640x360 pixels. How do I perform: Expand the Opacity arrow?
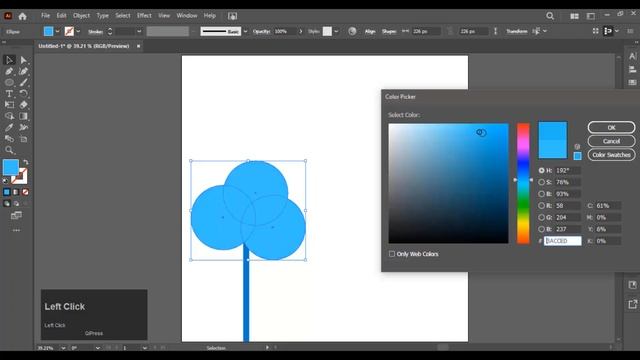tap(301, 31)
